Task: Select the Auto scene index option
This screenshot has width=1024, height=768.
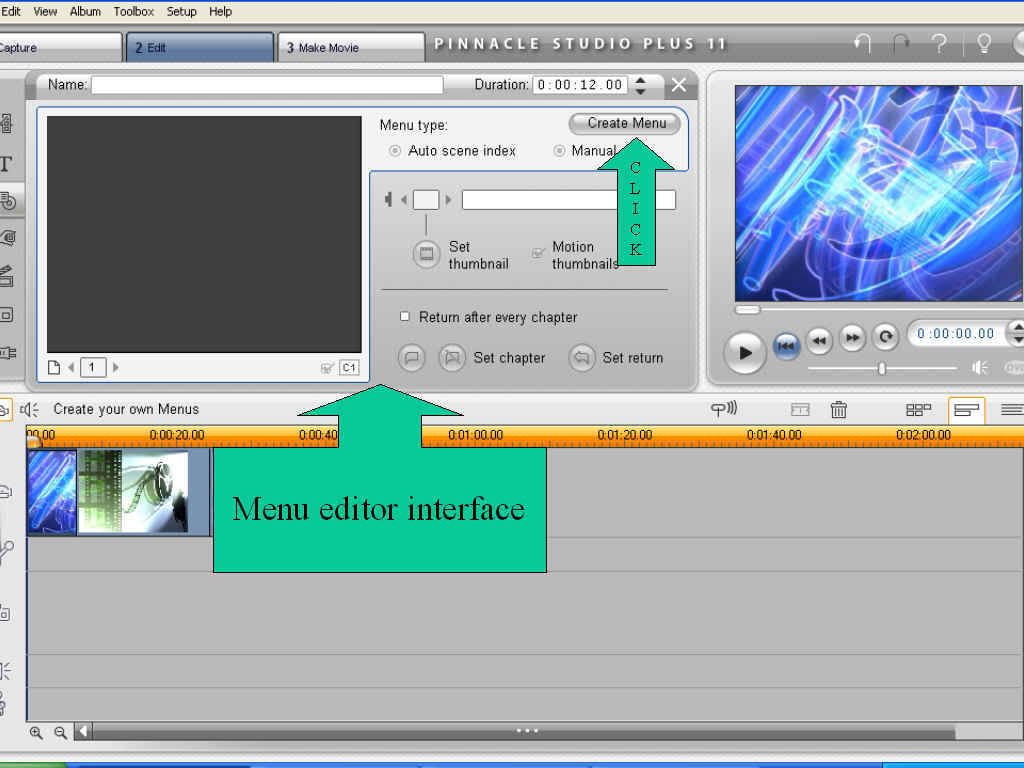Action: [x=394, y=151]
